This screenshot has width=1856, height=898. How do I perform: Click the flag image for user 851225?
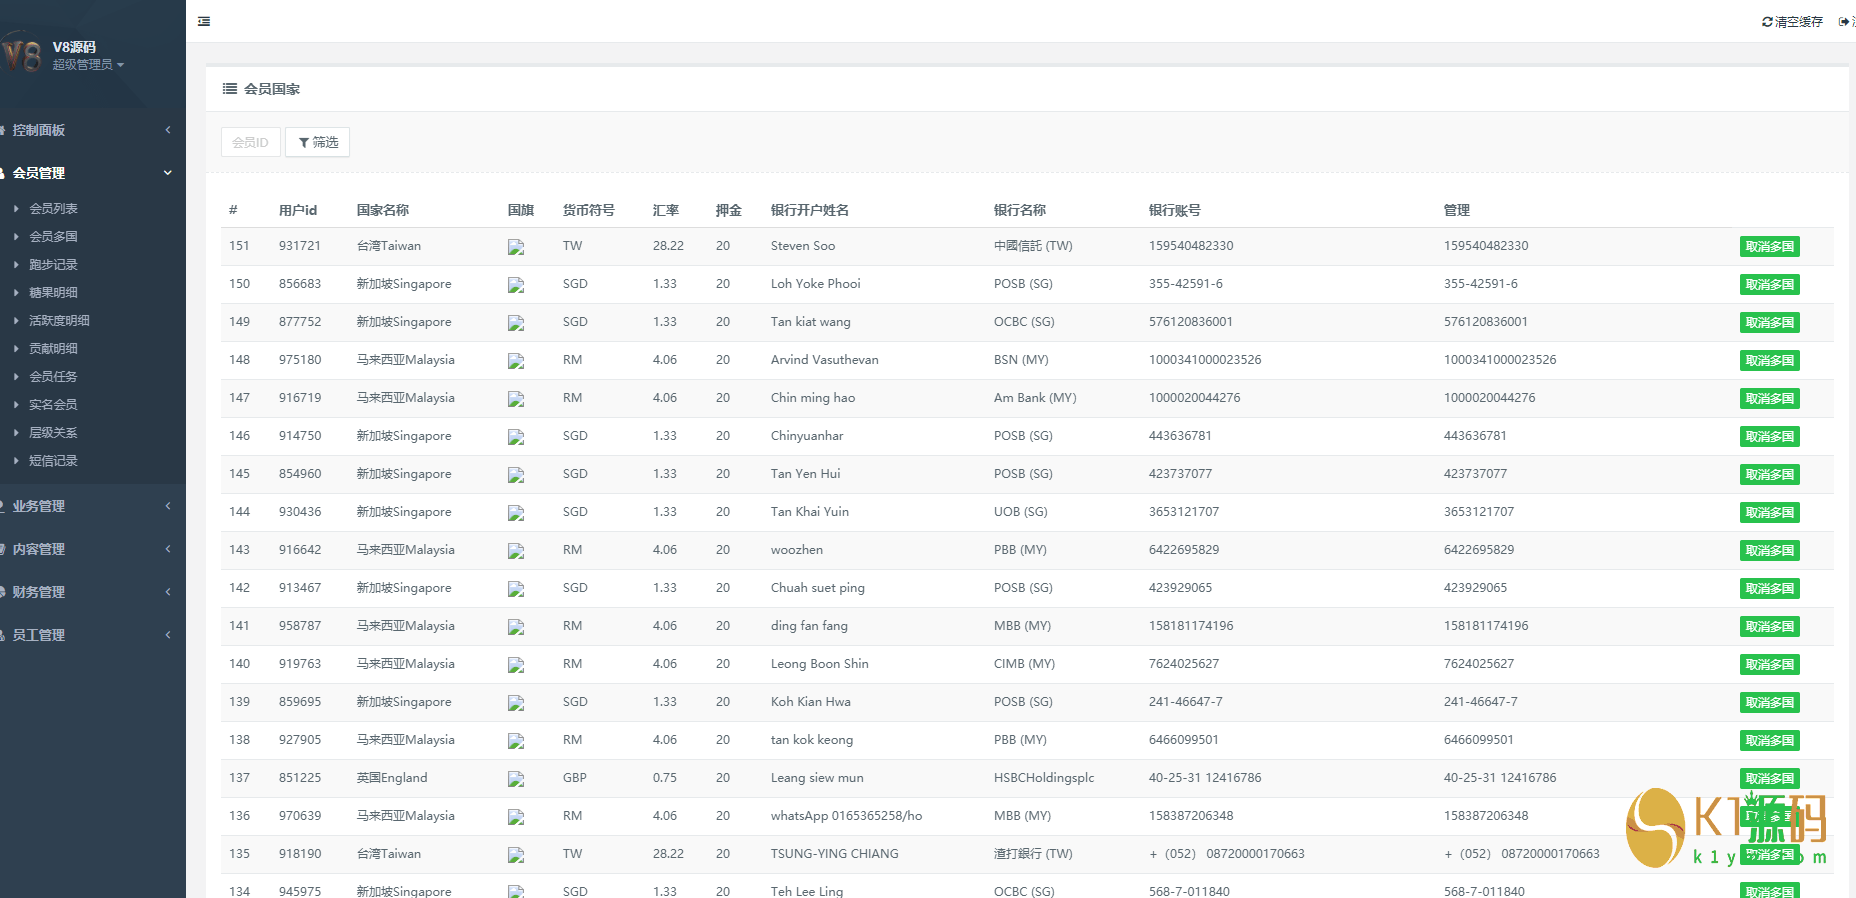click(x=516, y=779)
